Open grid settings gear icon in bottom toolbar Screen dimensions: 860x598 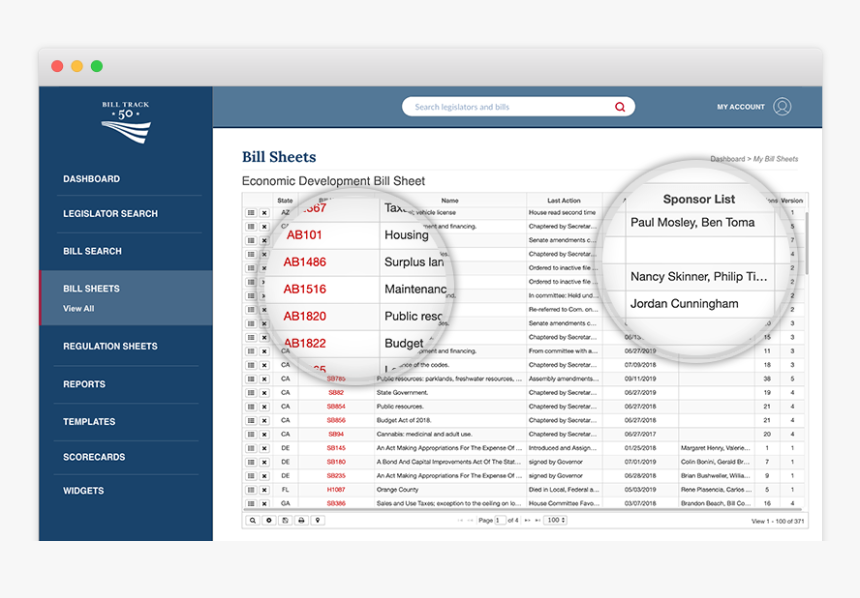tap(269, 520)
